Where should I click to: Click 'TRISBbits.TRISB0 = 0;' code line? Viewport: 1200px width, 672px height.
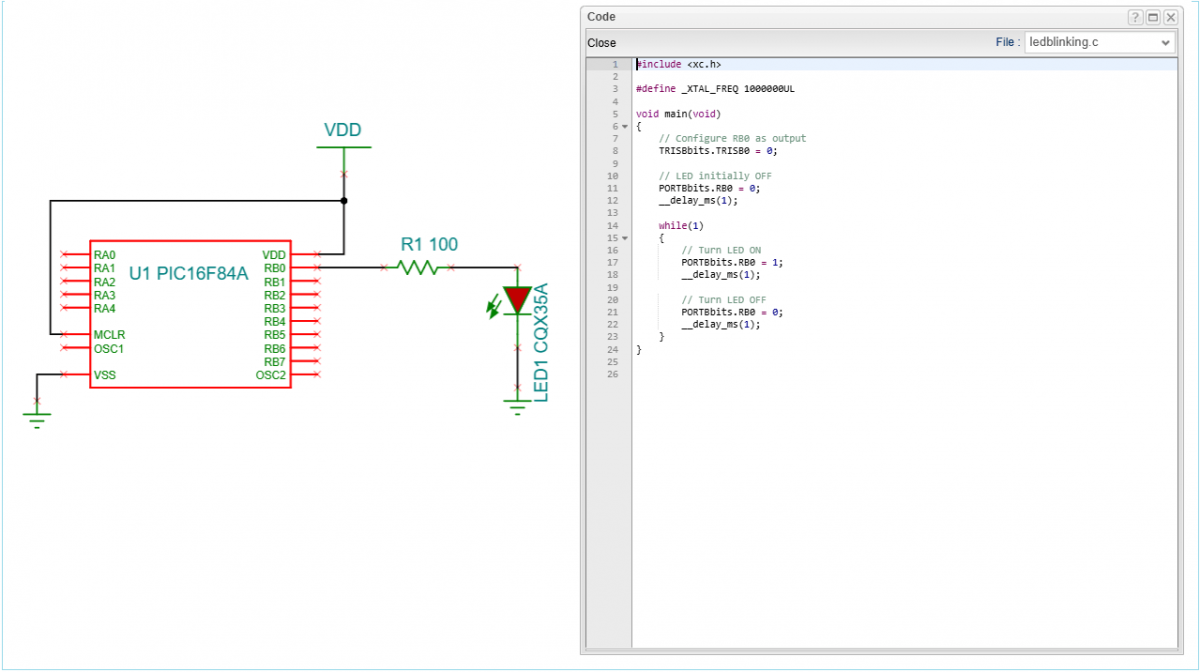click(717, 151)
